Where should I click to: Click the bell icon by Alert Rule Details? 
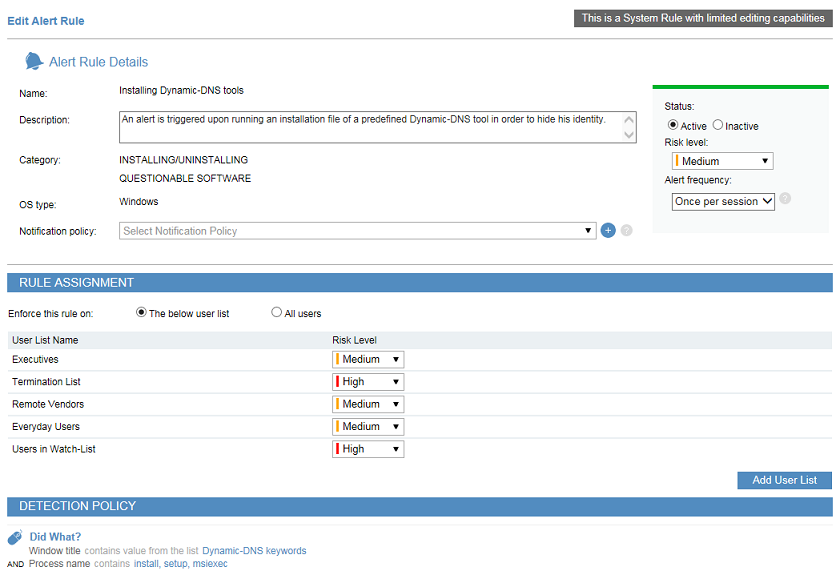pos(34,62)
